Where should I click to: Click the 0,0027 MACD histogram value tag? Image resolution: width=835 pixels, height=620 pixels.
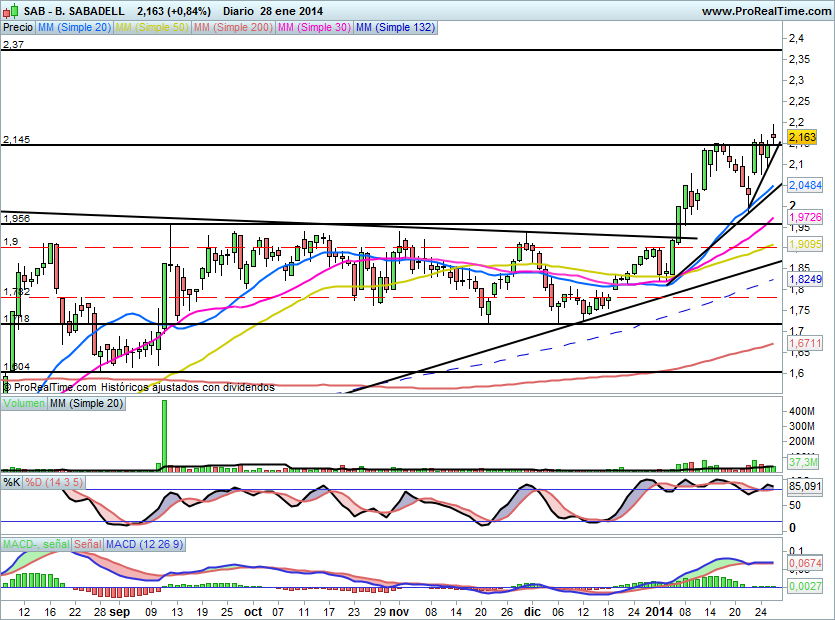pyautogui.click(x=805, y=586)
